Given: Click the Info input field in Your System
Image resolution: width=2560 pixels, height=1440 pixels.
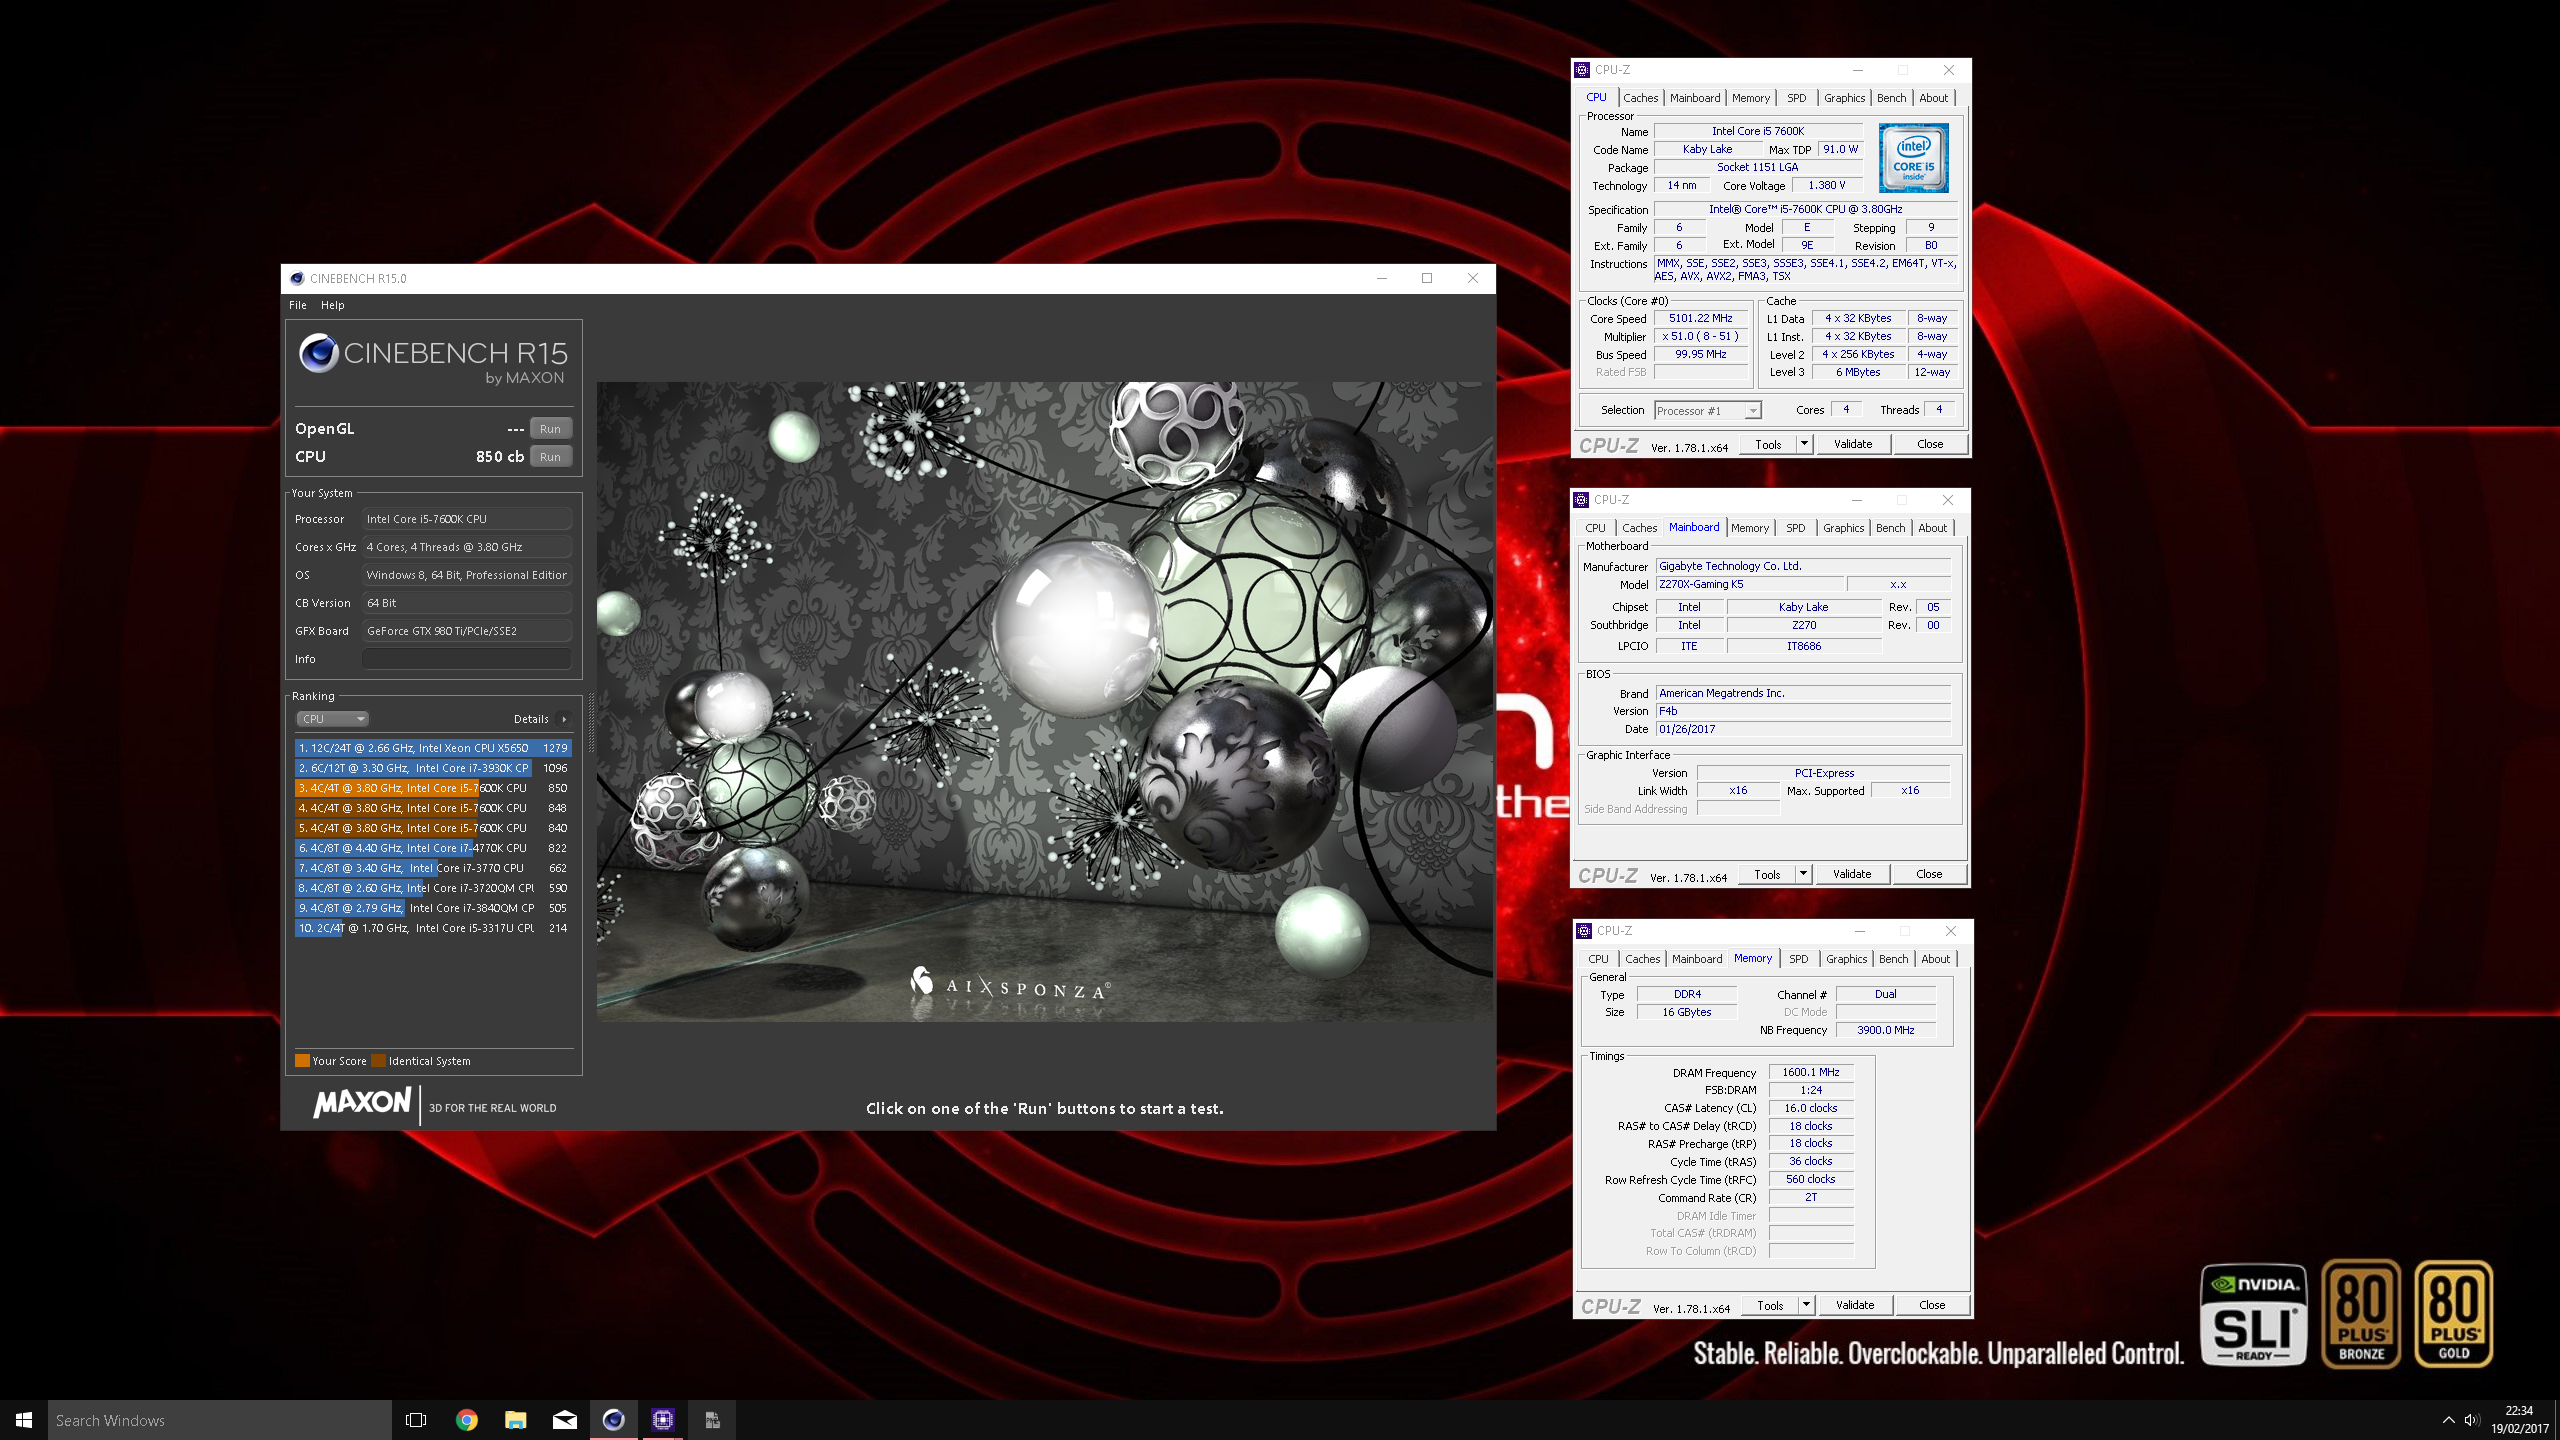Looking at the screenshot, I should (467, 659).
